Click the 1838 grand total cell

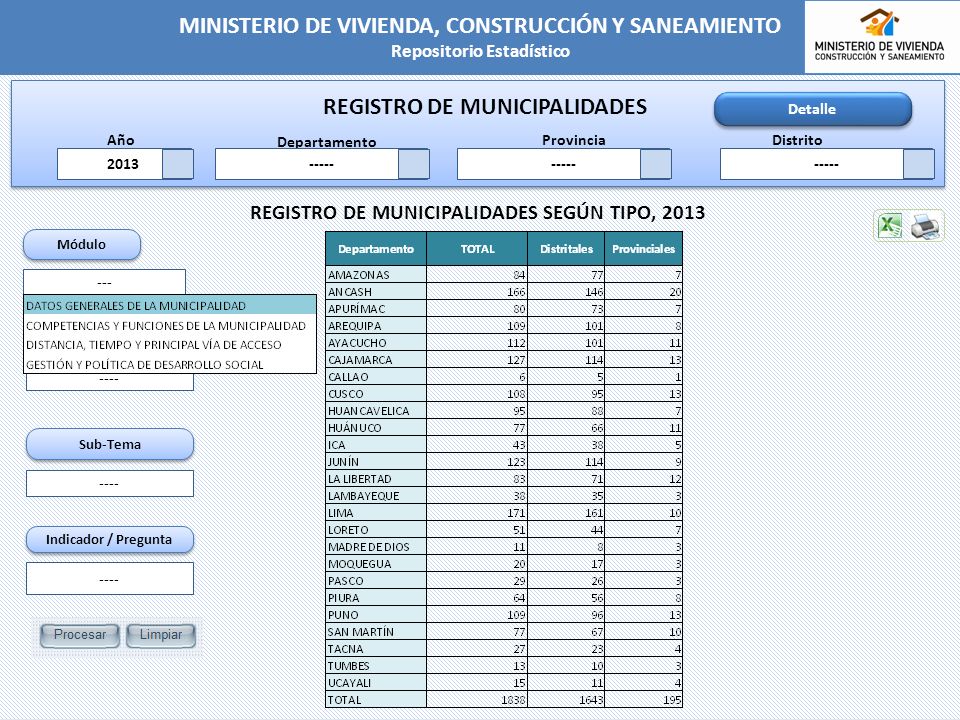coord(477,700)
